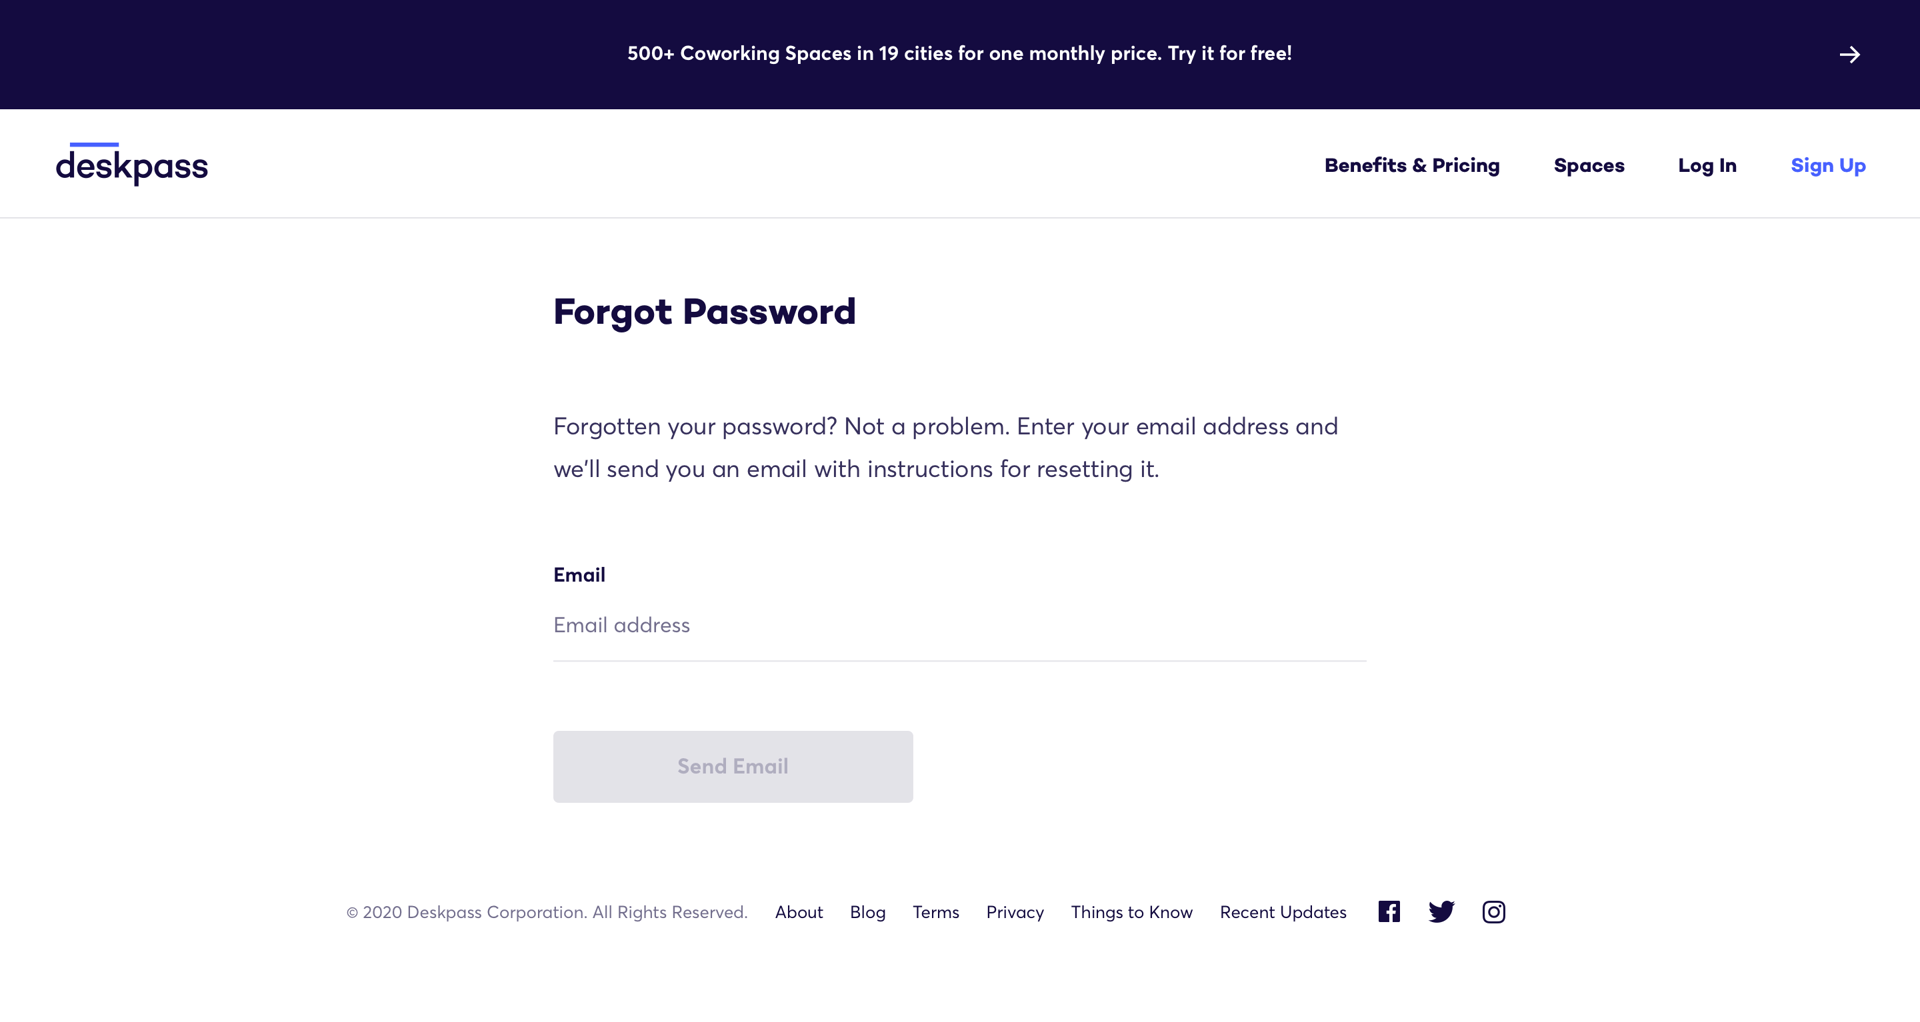The width and height of the screenshot is (1920, 1022).
Task: Click the Email field label
Action: pyautogui.click(x=579, y=574)
